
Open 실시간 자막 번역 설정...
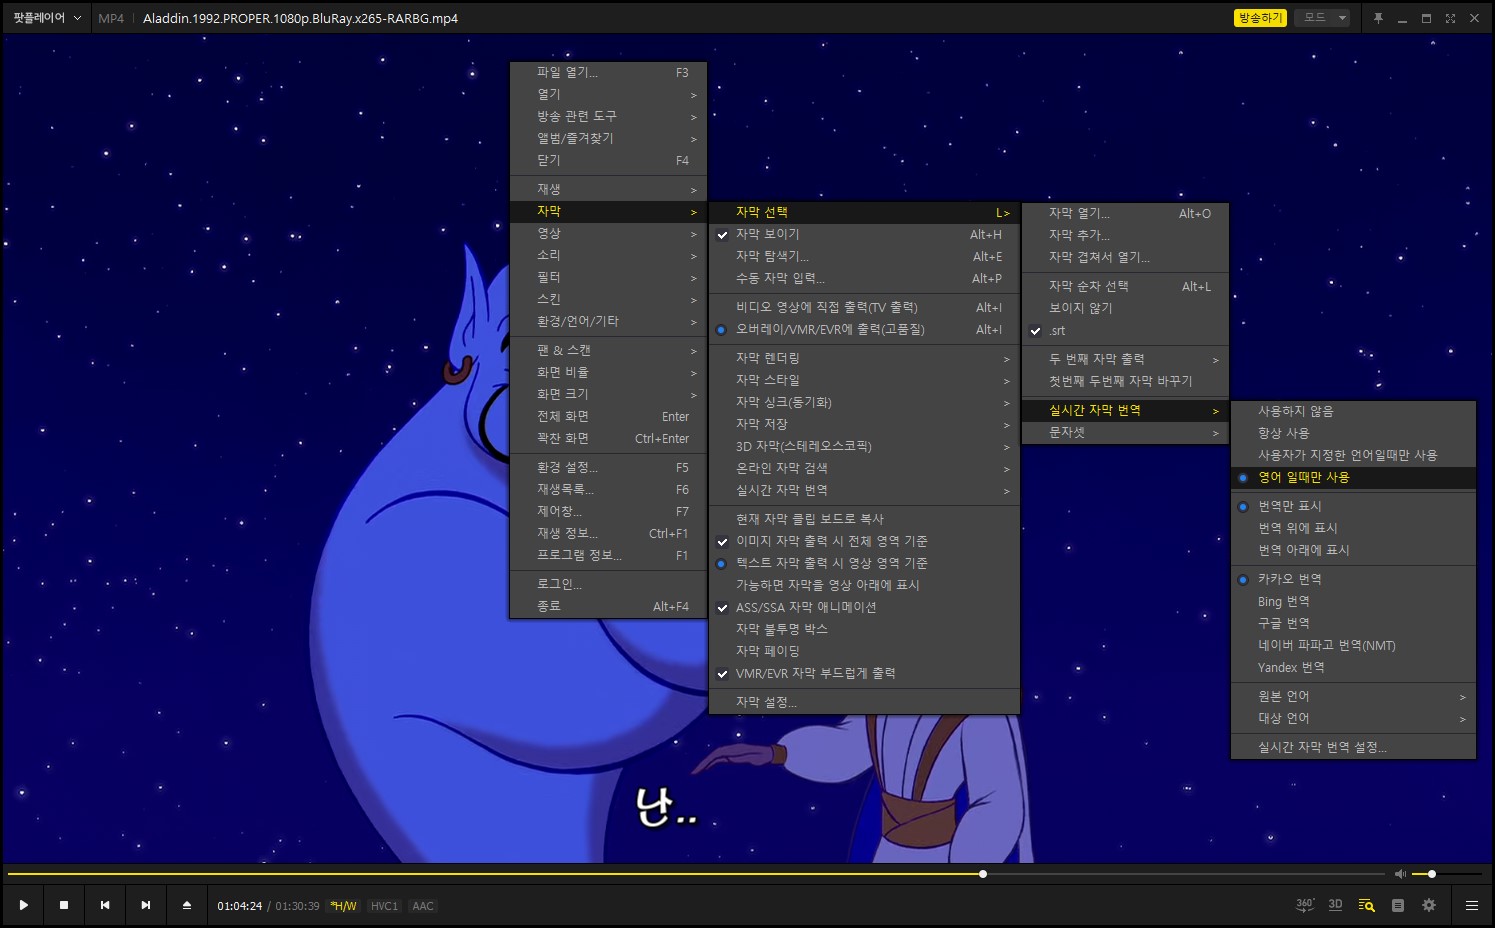click(1354, 747)
